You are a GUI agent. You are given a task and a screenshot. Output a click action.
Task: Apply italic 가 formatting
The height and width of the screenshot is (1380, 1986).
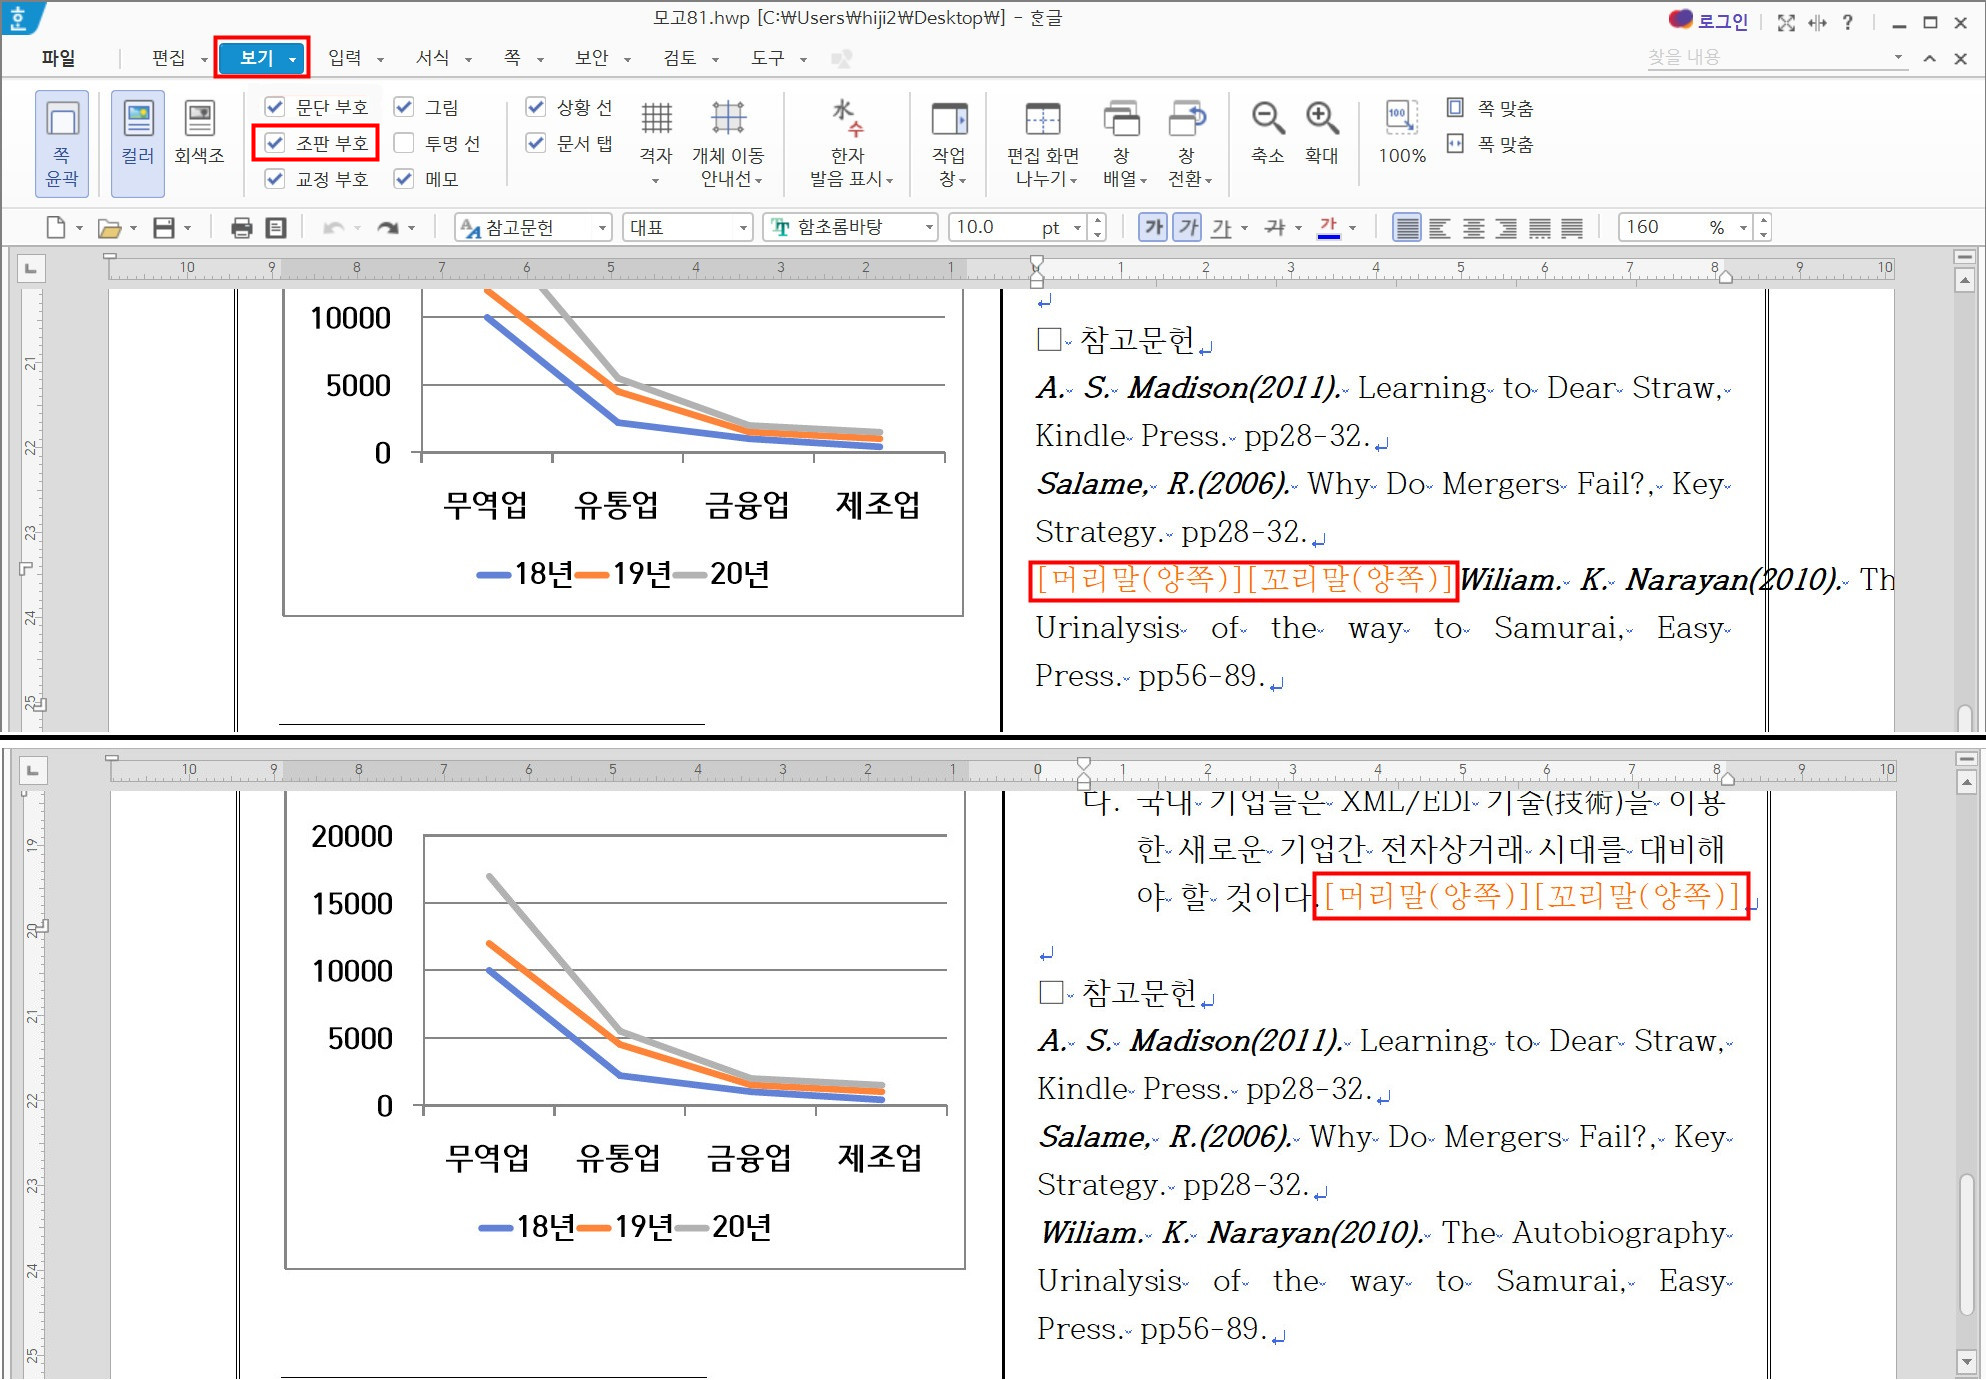pos(1188,228)
